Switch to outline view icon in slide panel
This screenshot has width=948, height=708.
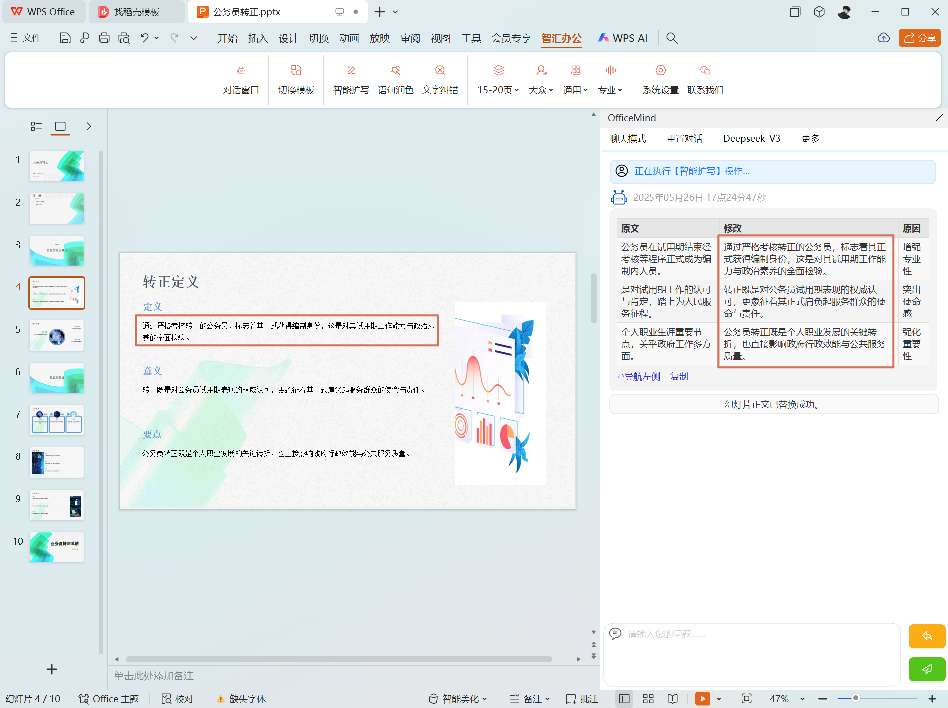pyautogui.click(x=36, y=126)
